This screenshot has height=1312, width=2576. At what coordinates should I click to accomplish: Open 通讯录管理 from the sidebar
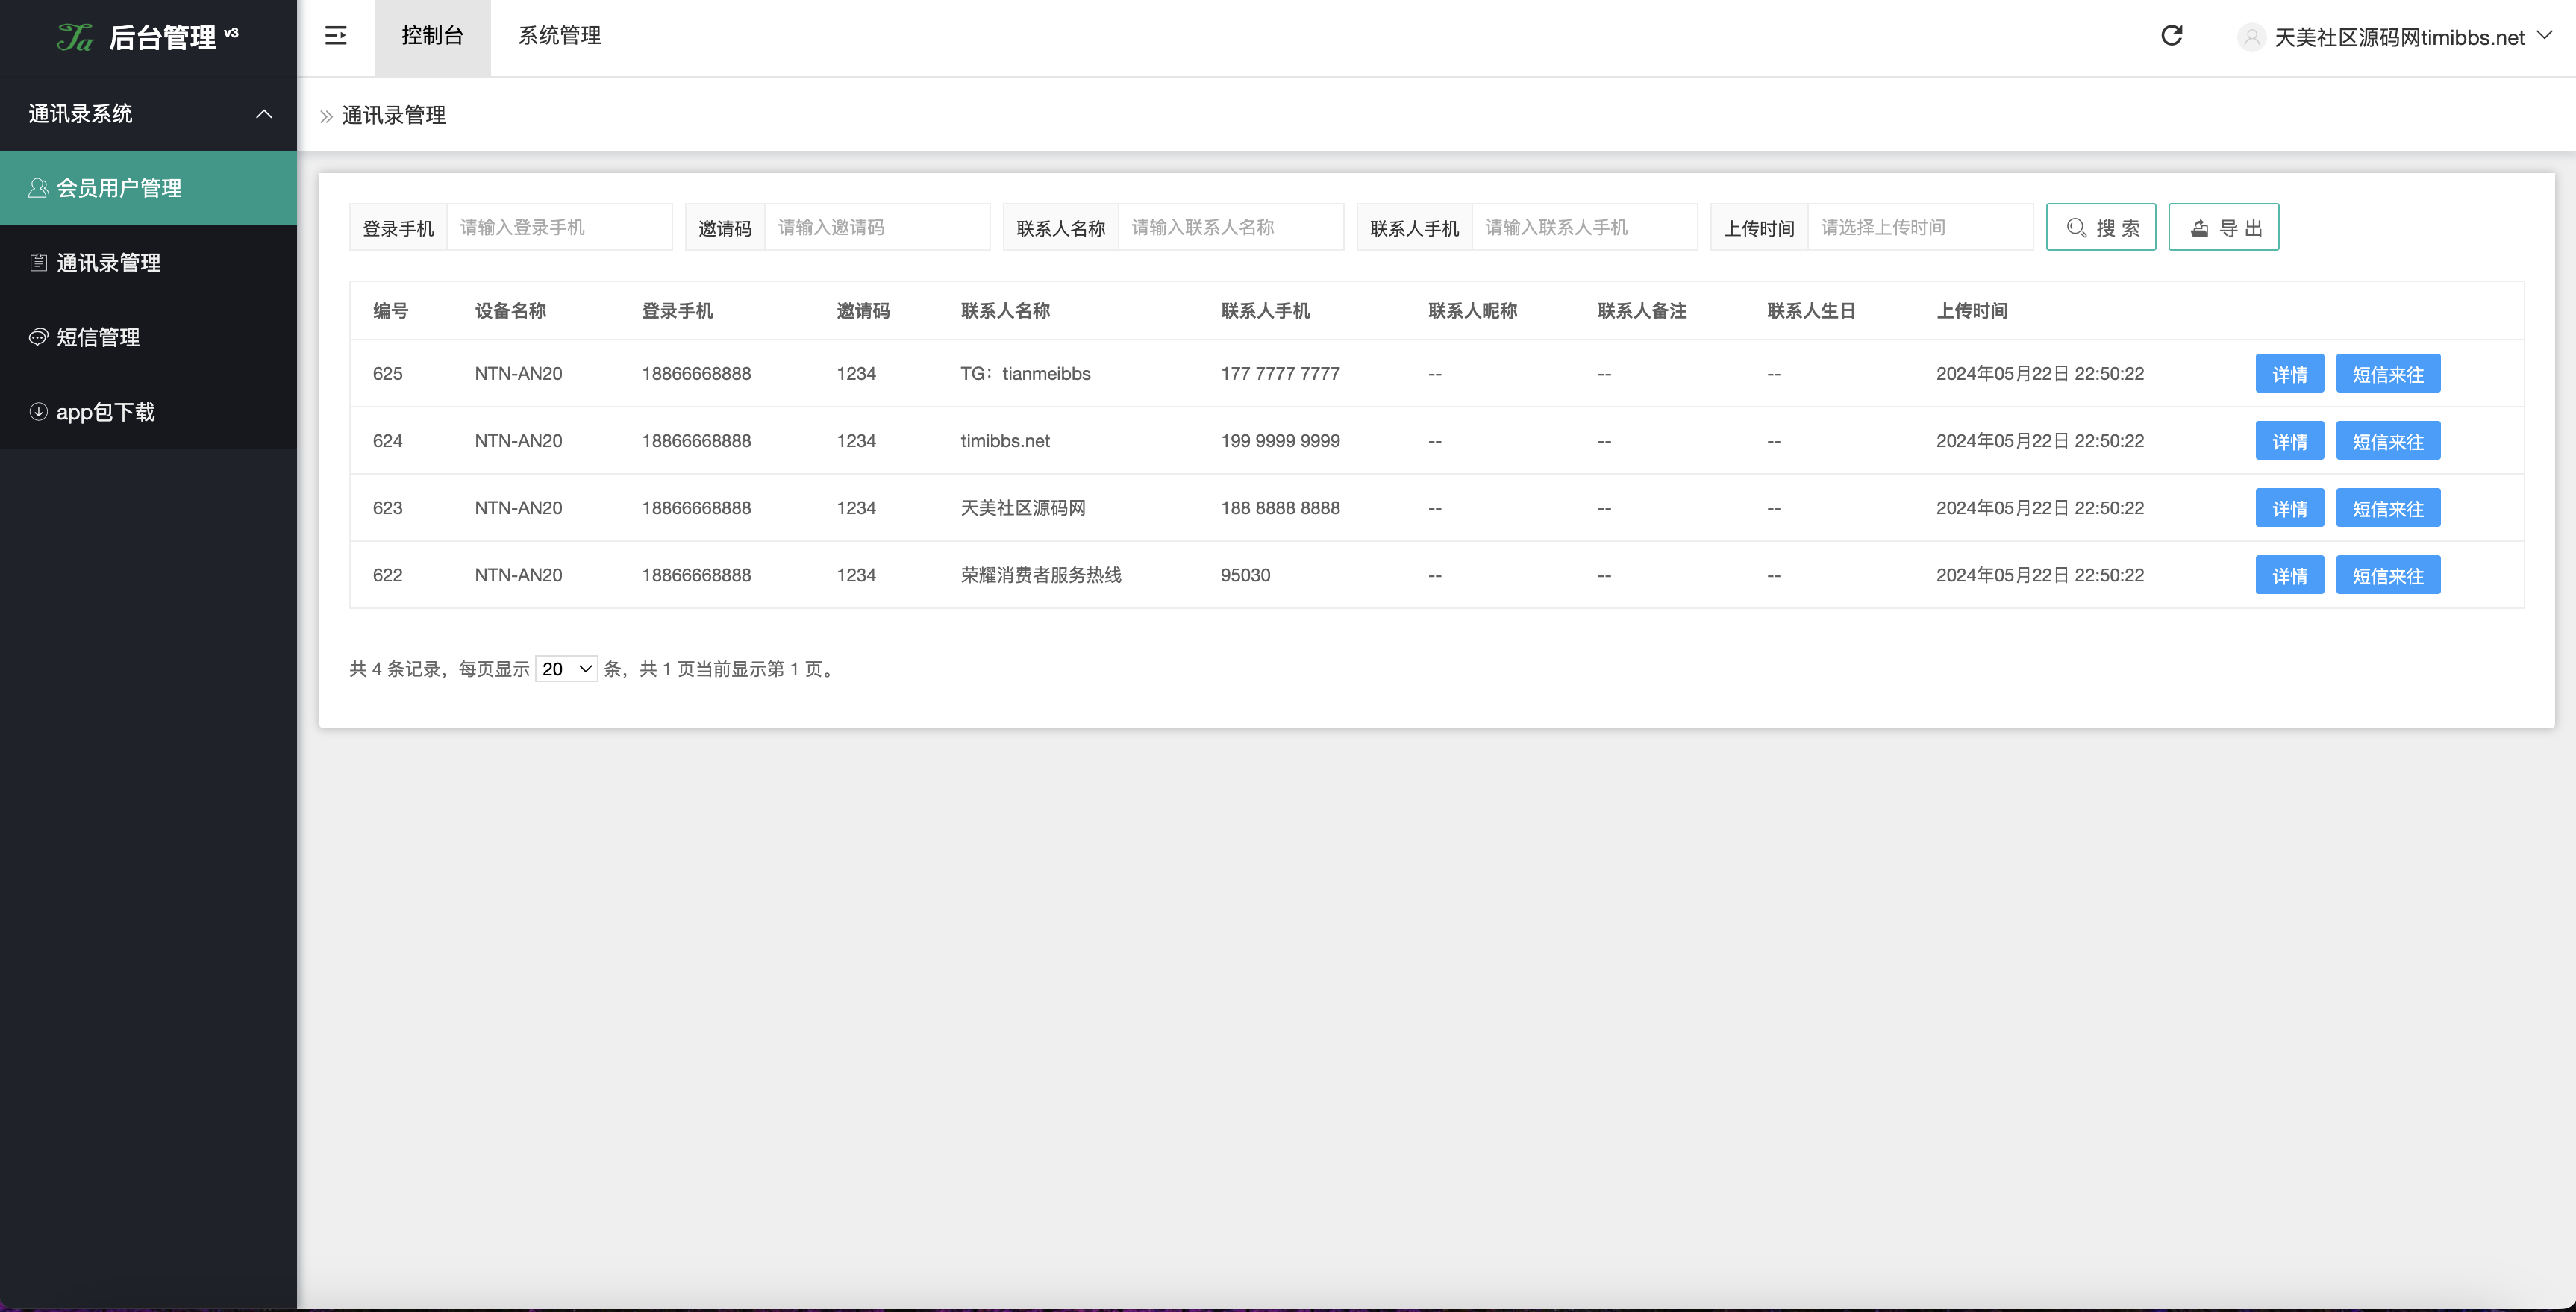point(107,263)
